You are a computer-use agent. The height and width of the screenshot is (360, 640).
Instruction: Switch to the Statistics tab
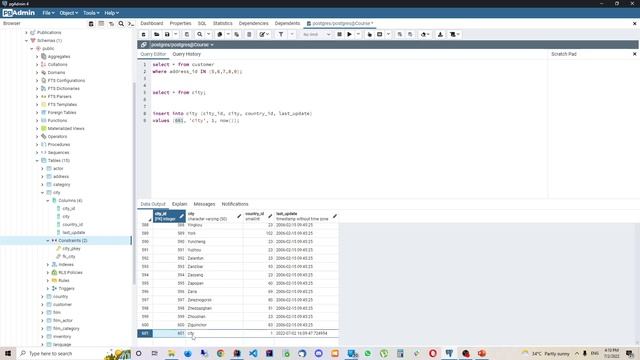click(222, 24)
